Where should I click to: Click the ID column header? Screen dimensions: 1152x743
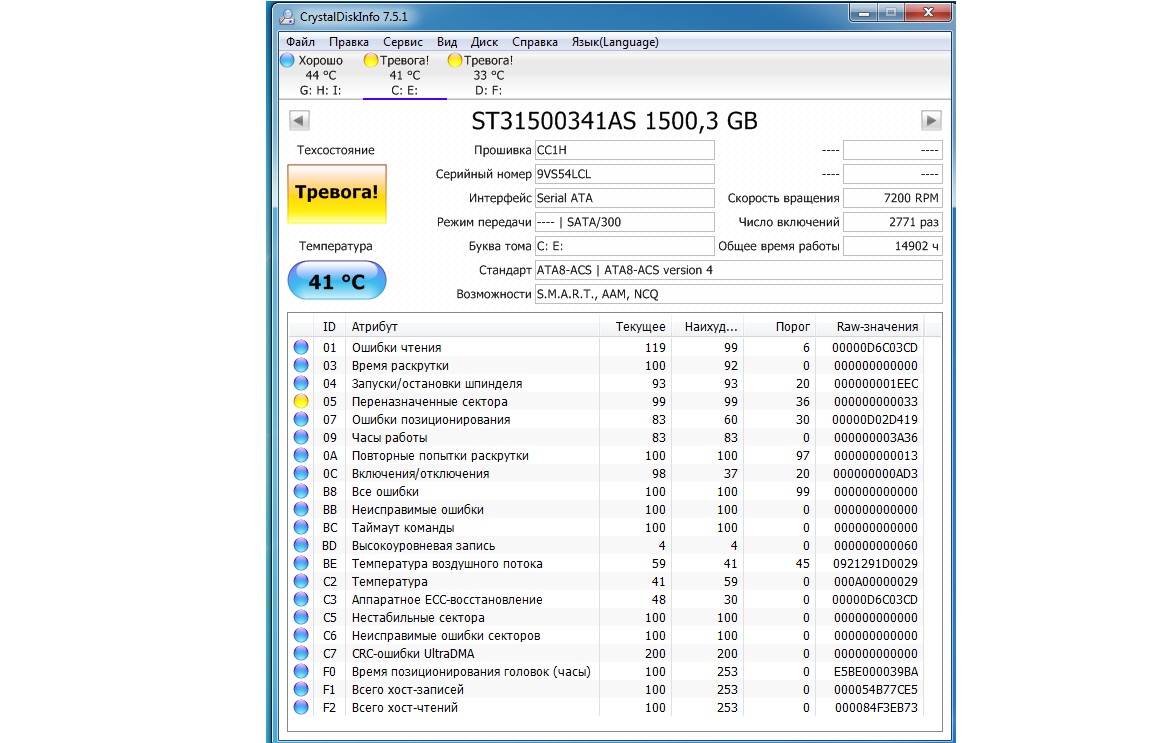point(329,326)
